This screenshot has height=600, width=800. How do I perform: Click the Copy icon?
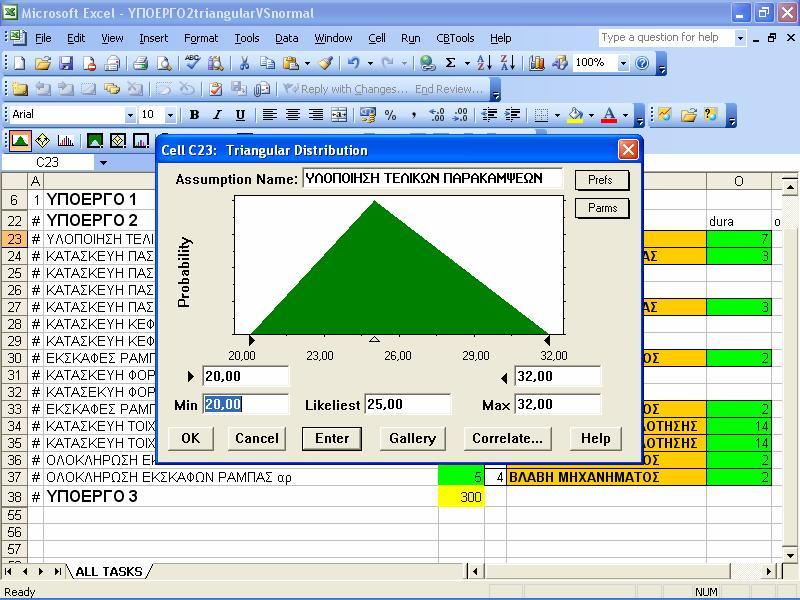click(x=267, y=63)
